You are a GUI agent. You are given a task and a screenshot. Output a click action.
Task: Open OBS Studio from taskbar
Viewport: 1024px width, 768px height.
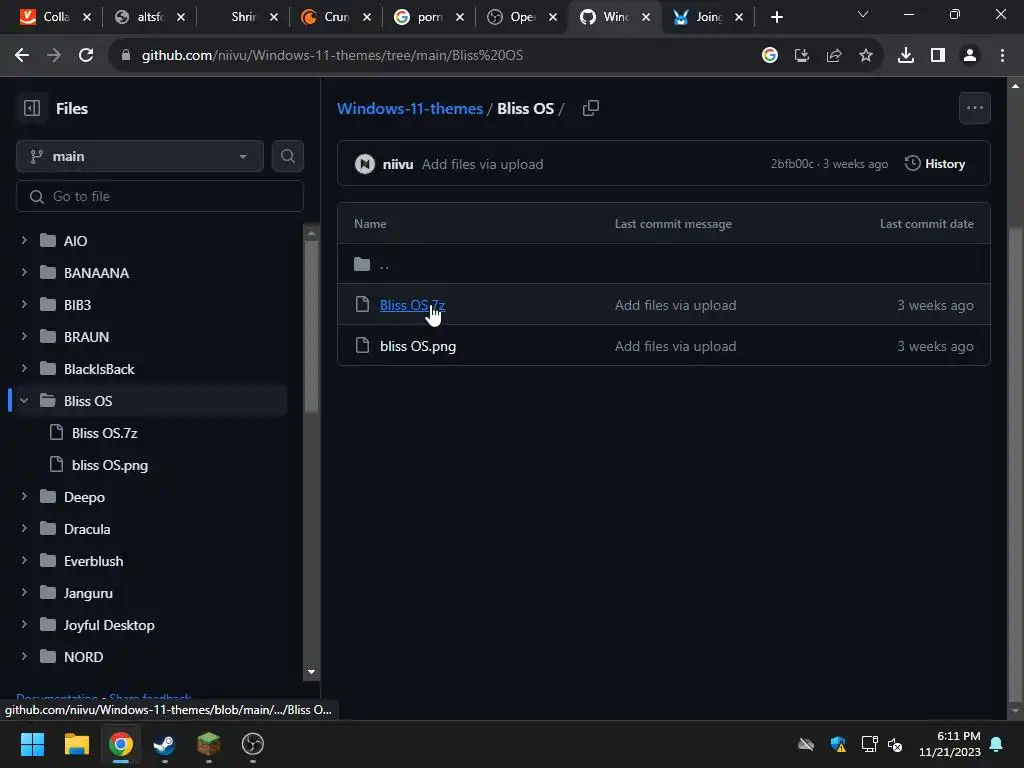(253, 744)
